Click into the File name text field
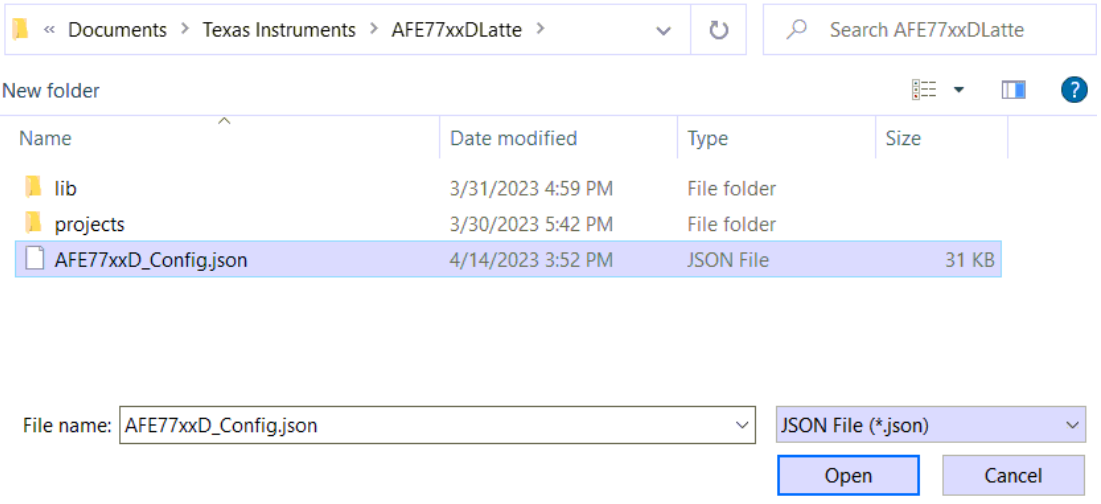 tap(420, 425)
